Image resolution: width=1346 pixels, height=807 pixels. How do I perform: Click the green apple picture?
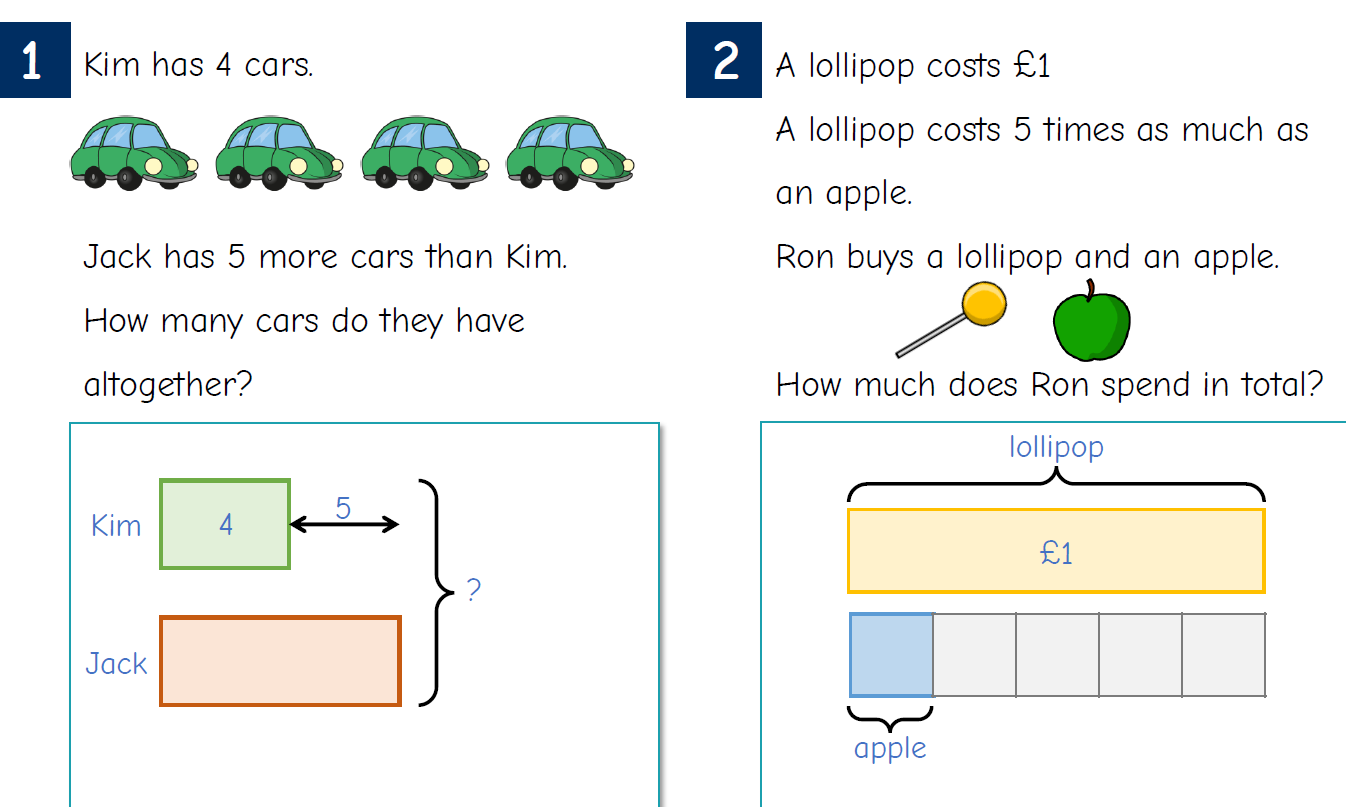coord(1091,320)
